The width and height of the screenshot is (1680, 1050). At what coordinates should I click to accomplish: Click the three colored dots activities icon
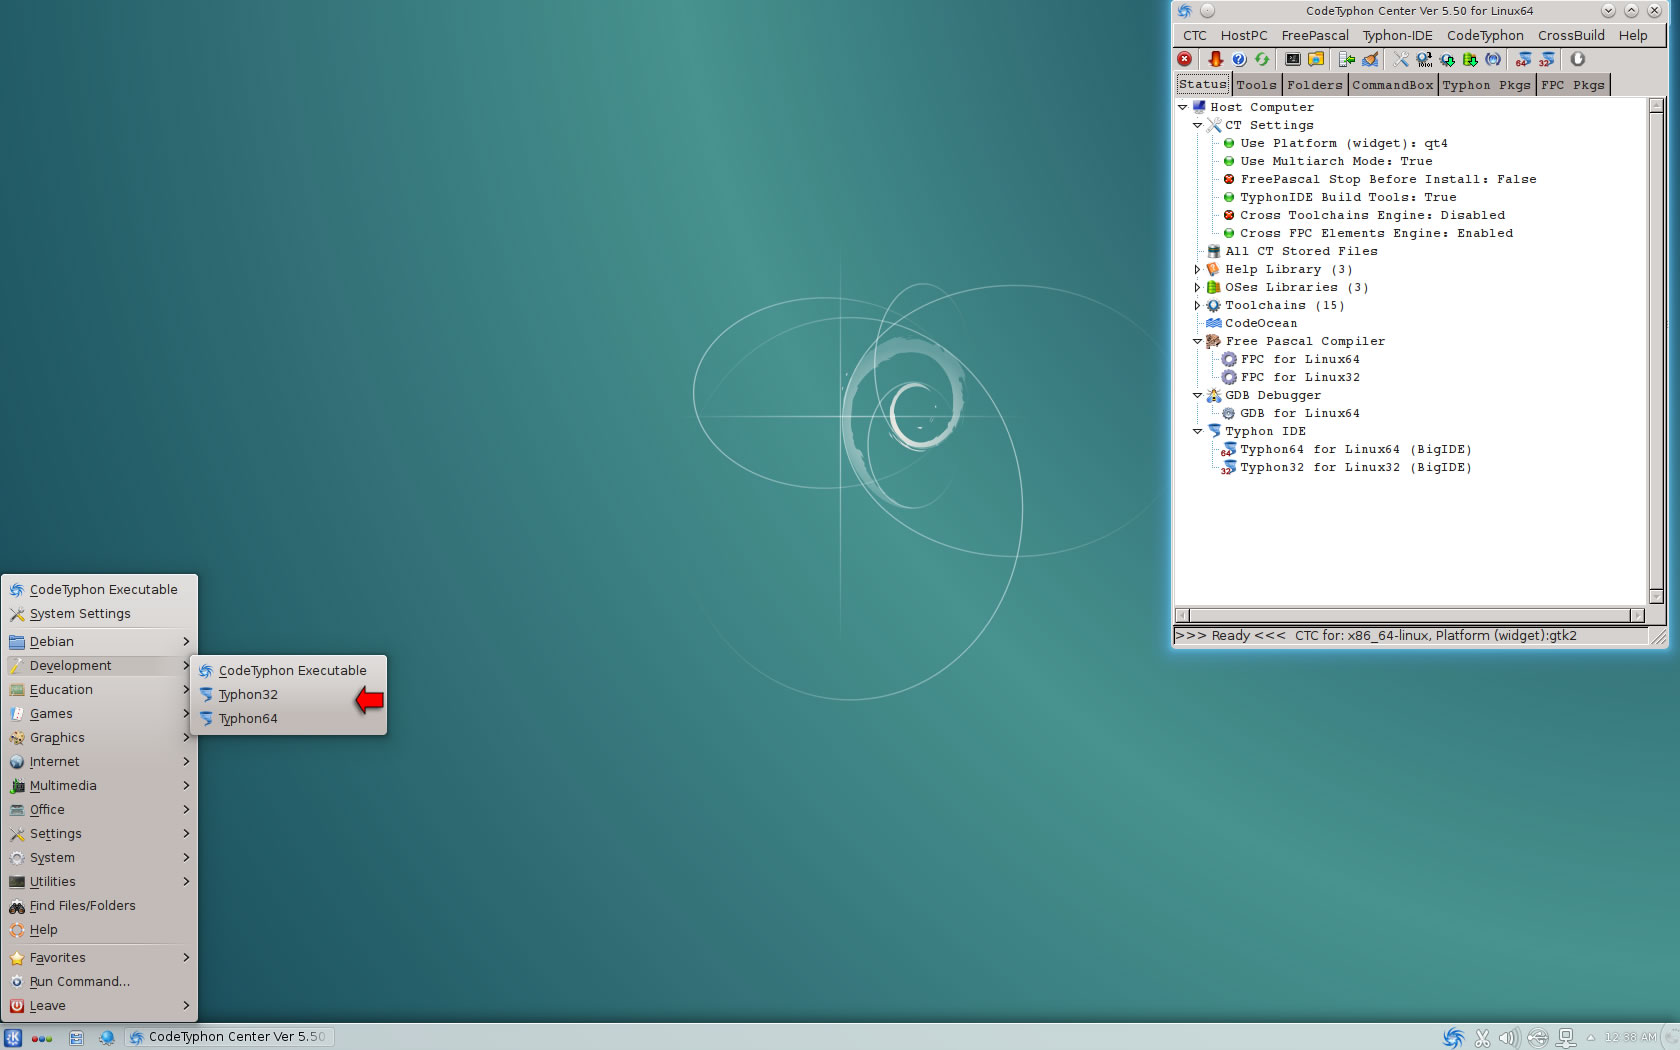42,1038
